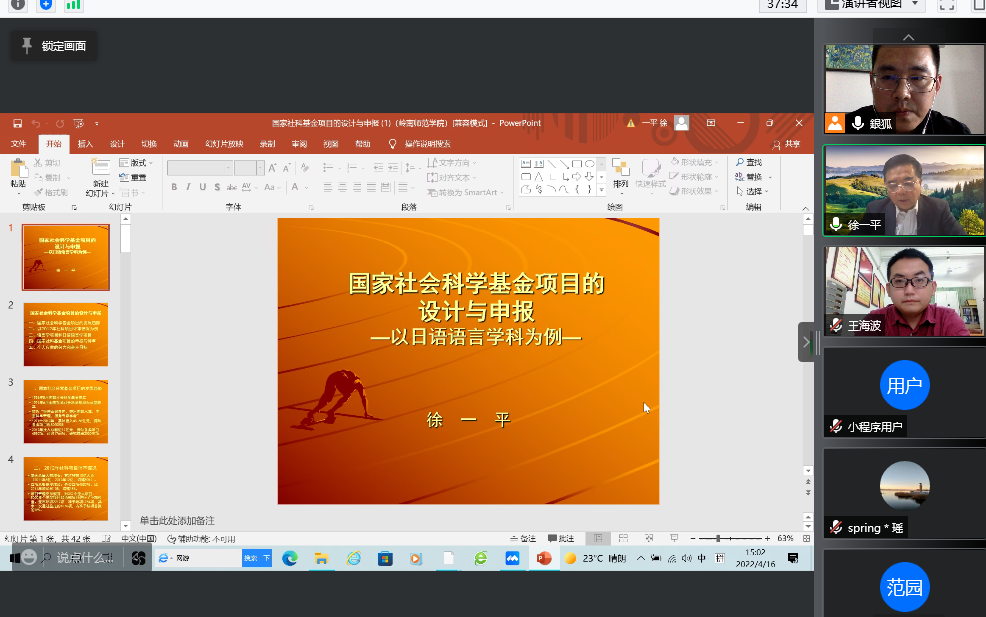Click the muted mic icon for spring * 瑶
Image resolution: width=986 pixels, height=617 pixels.
coord(836,527)
